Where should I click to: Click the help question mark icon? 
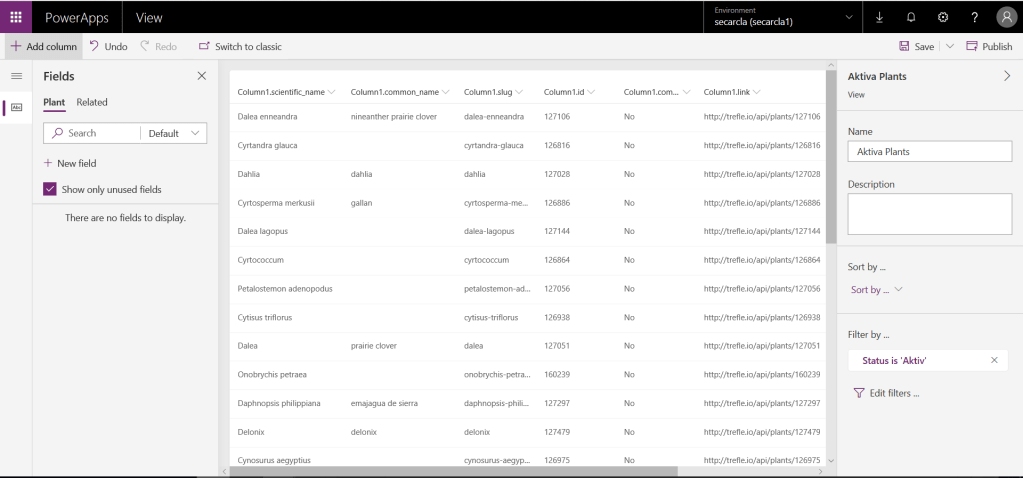coord(974,17)
